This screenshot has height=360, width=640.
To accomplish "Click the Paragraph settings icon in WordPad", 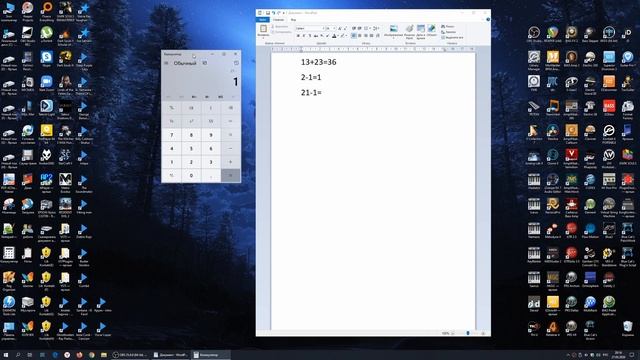I will tap(378, 36).
